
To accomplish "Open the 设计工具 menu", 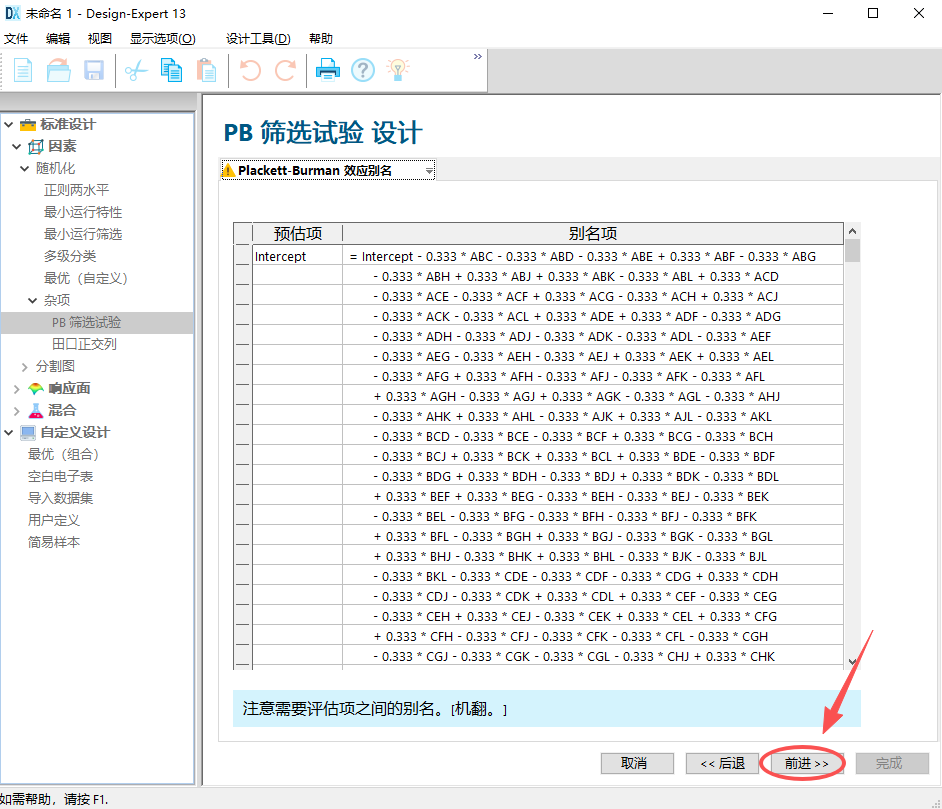I will [x=259, y=38].
